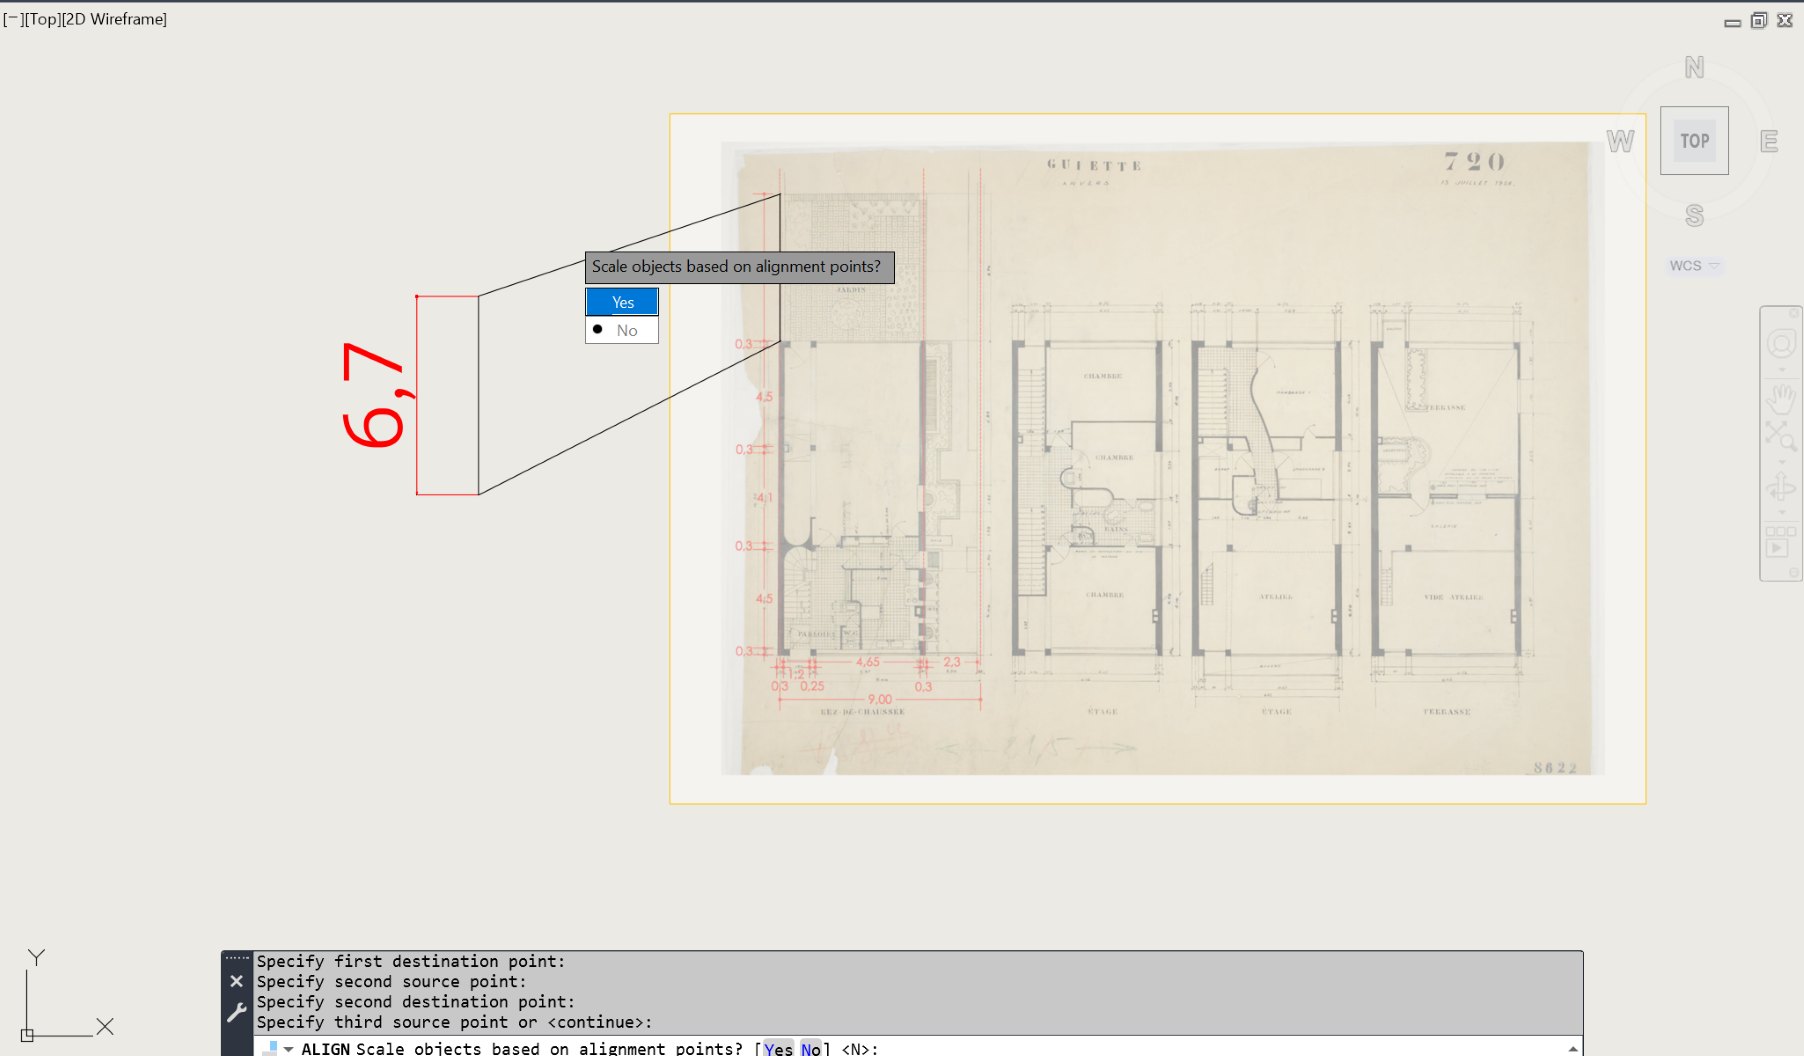
Task: Minimize the drawing viewport window
Action: 1732,22
